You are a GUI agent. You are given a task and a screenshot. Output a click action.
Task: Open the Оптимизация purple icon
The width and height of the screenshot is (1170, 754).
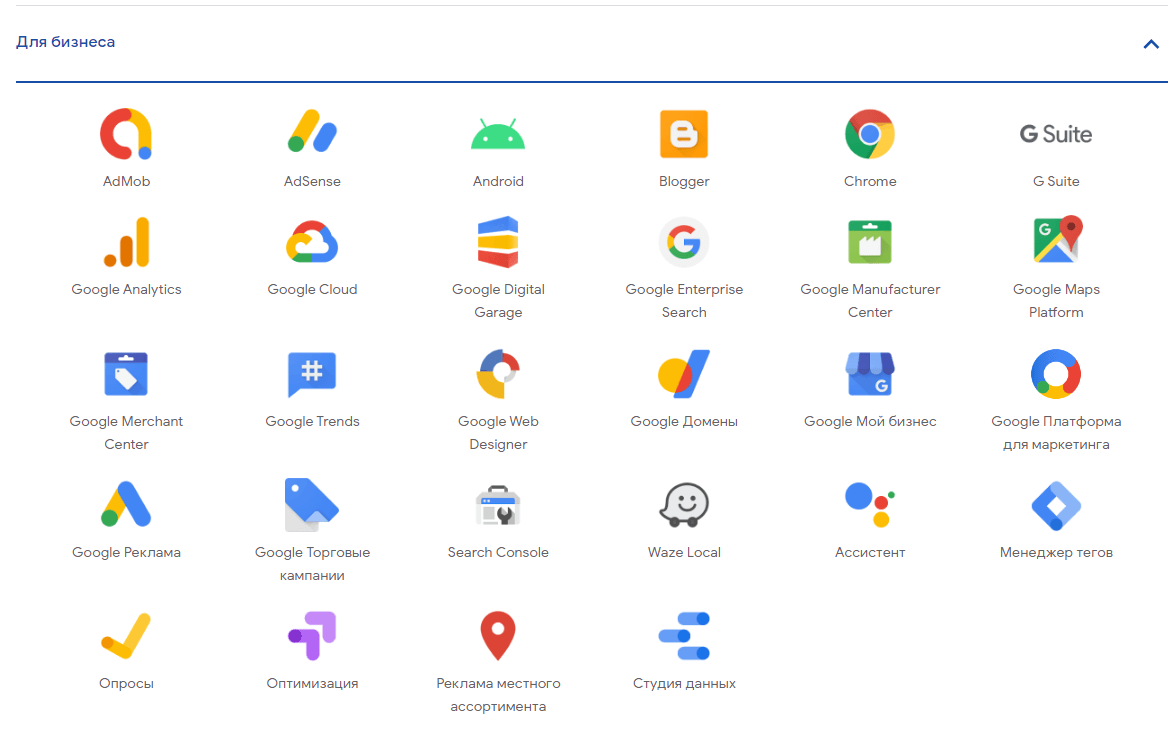(312, 636)
